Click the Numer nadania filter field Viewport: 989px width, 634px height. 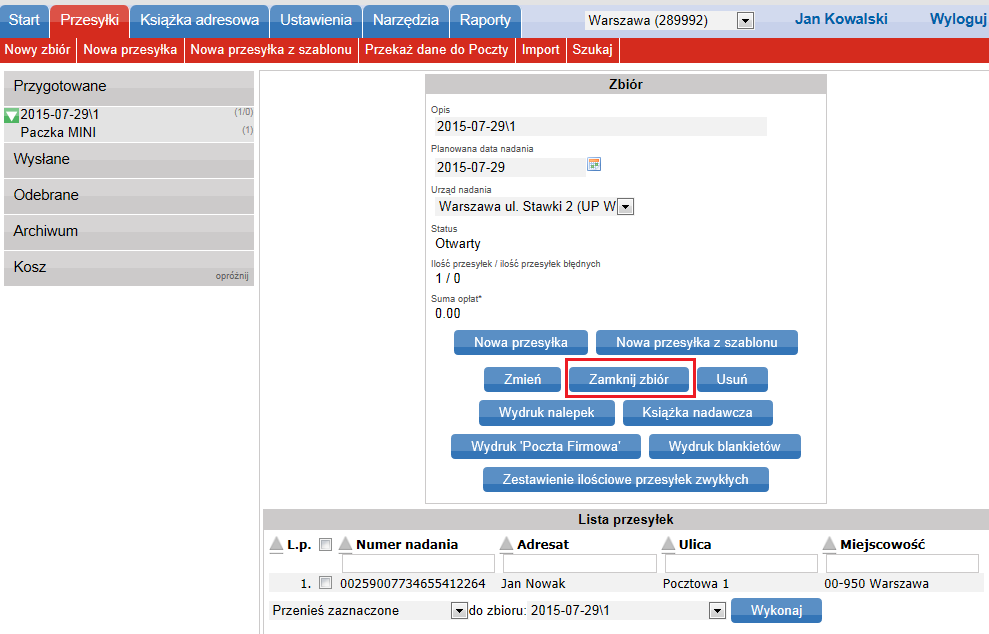pos(418,563)
